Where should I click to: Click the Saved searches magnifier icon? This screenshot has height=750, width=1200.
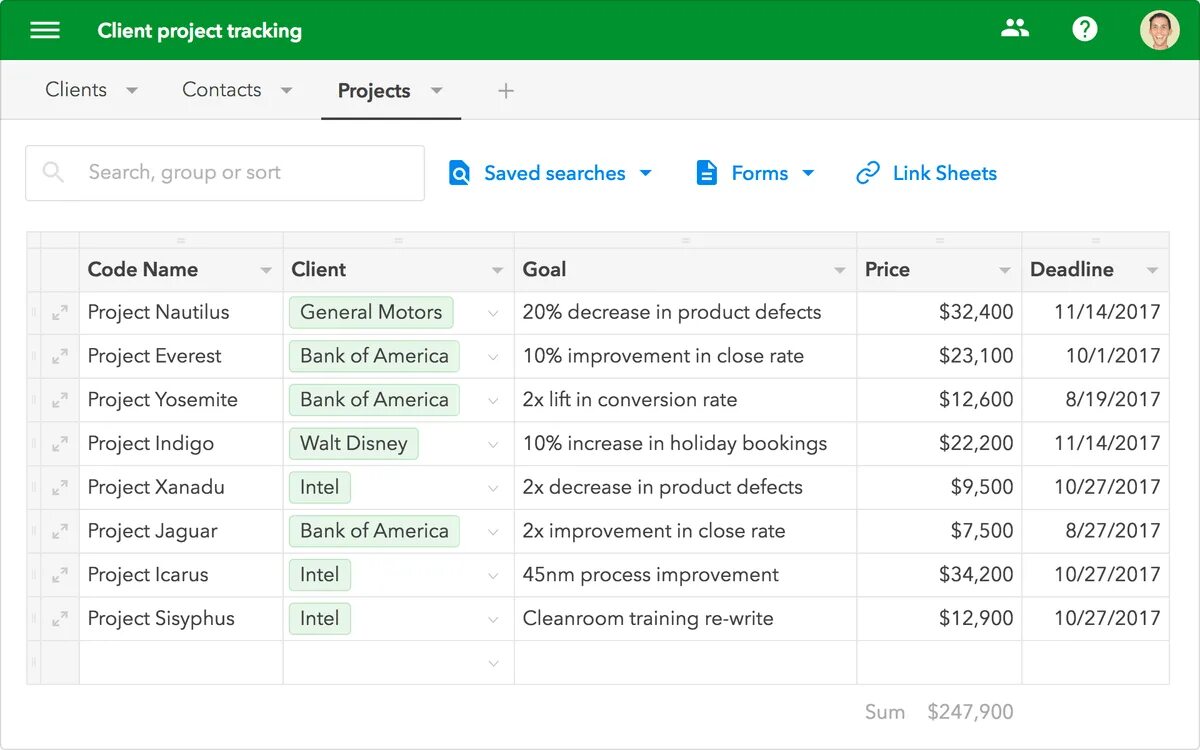[x=459, y=173]
